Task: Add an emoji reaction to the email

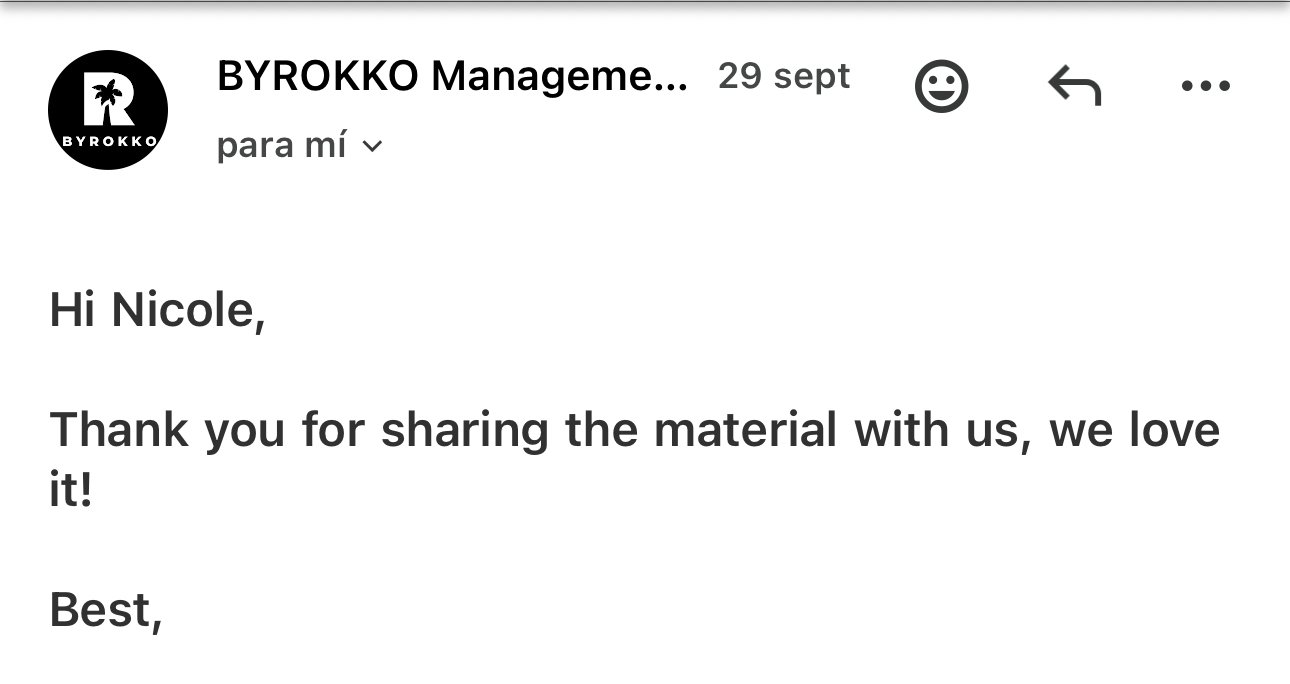Action: click(941, 87)
